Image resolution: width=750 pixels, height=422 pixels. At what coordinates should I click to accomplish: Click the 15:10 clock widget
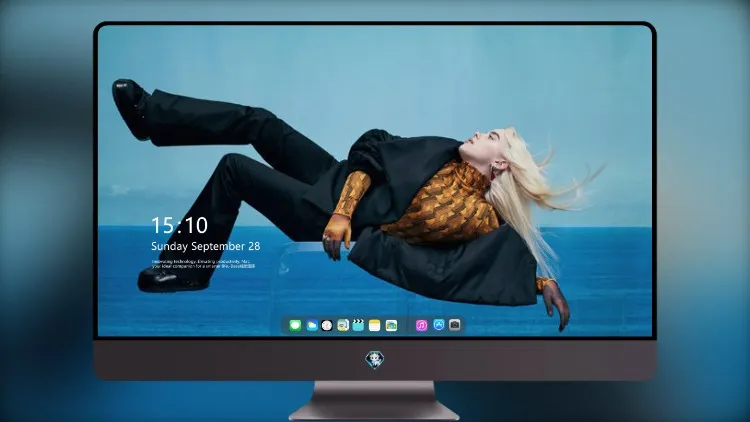(179, 225)
